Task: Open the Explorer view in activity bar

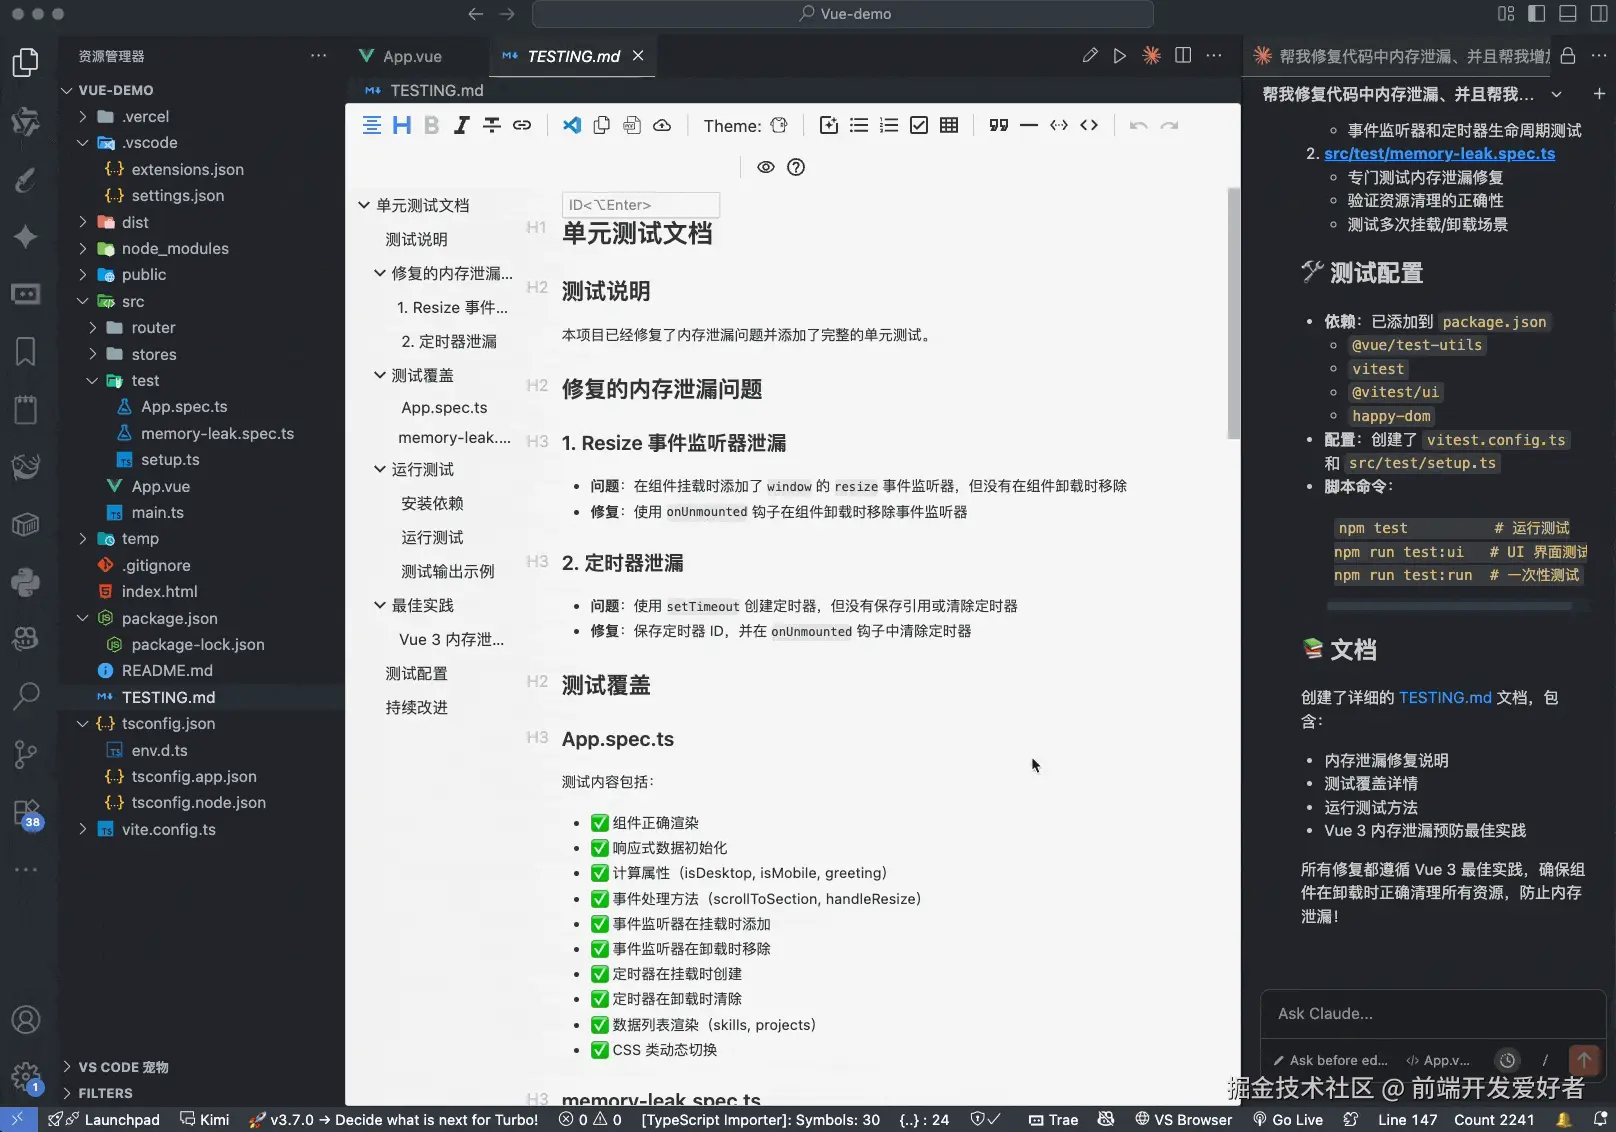Action: tap(26, 62)
